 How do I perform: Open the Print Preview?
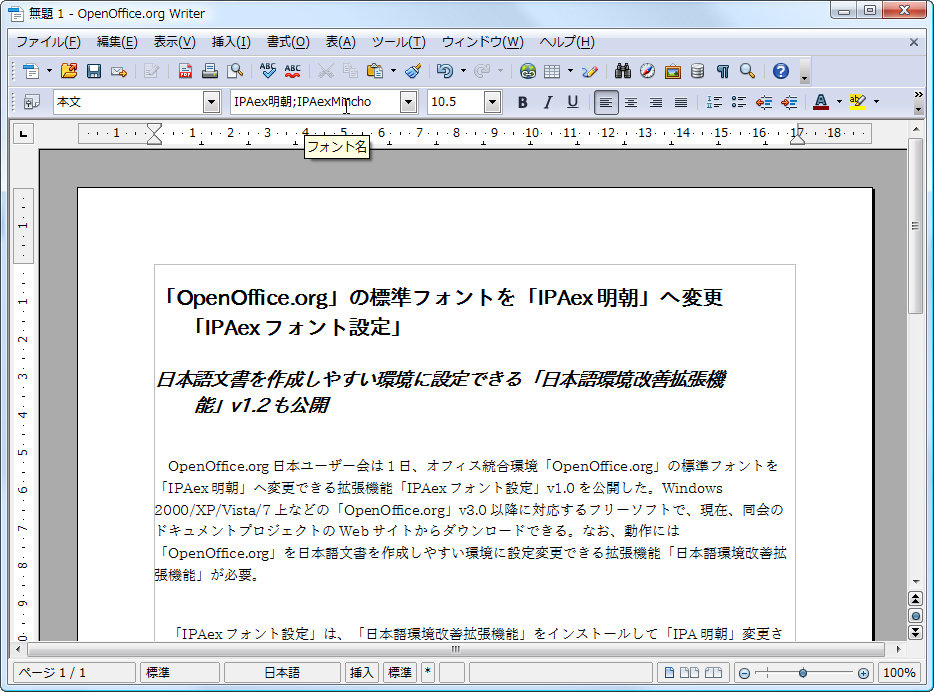(x=236, y=71)
